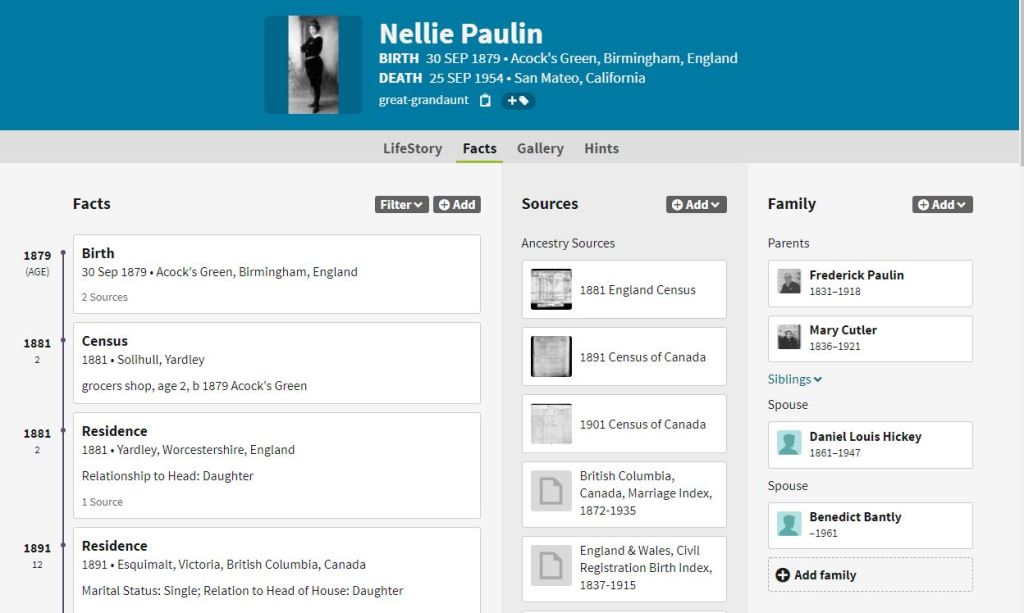Expand the Siblings list

[x=795, y=379]
